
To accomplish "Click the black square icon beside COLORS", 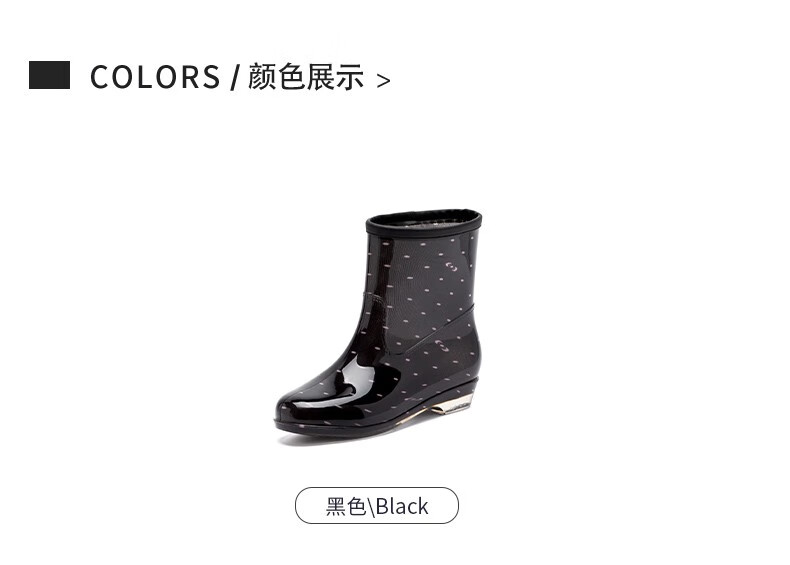I will tap(49, 75).
